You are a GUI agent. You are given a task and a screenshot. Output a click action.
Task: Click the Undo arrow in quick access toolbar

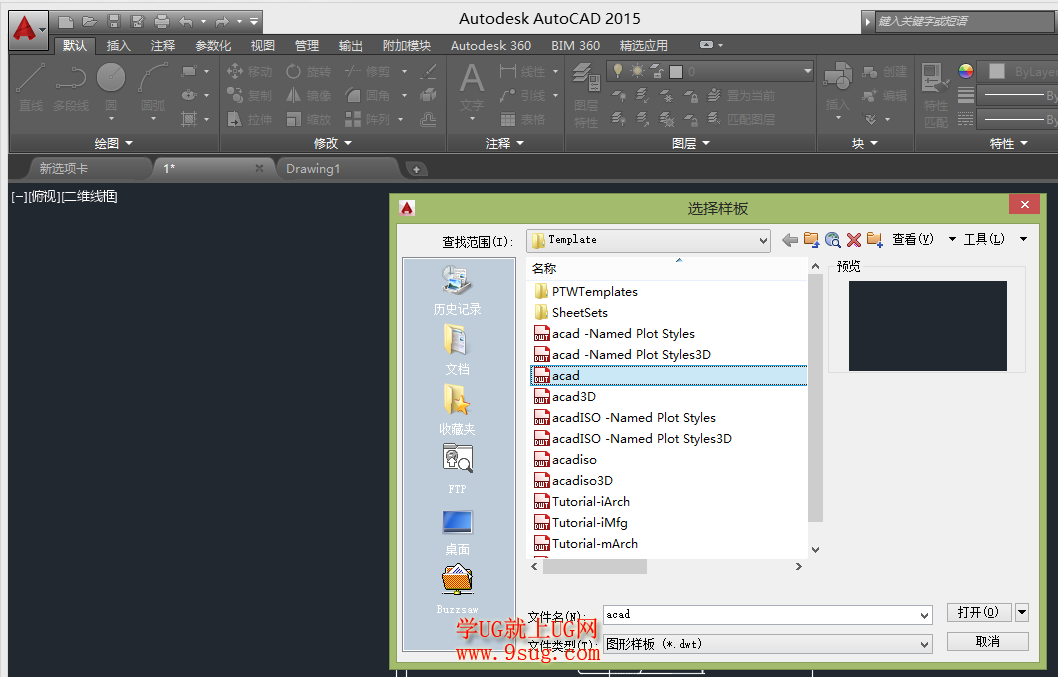click(186, 22)
